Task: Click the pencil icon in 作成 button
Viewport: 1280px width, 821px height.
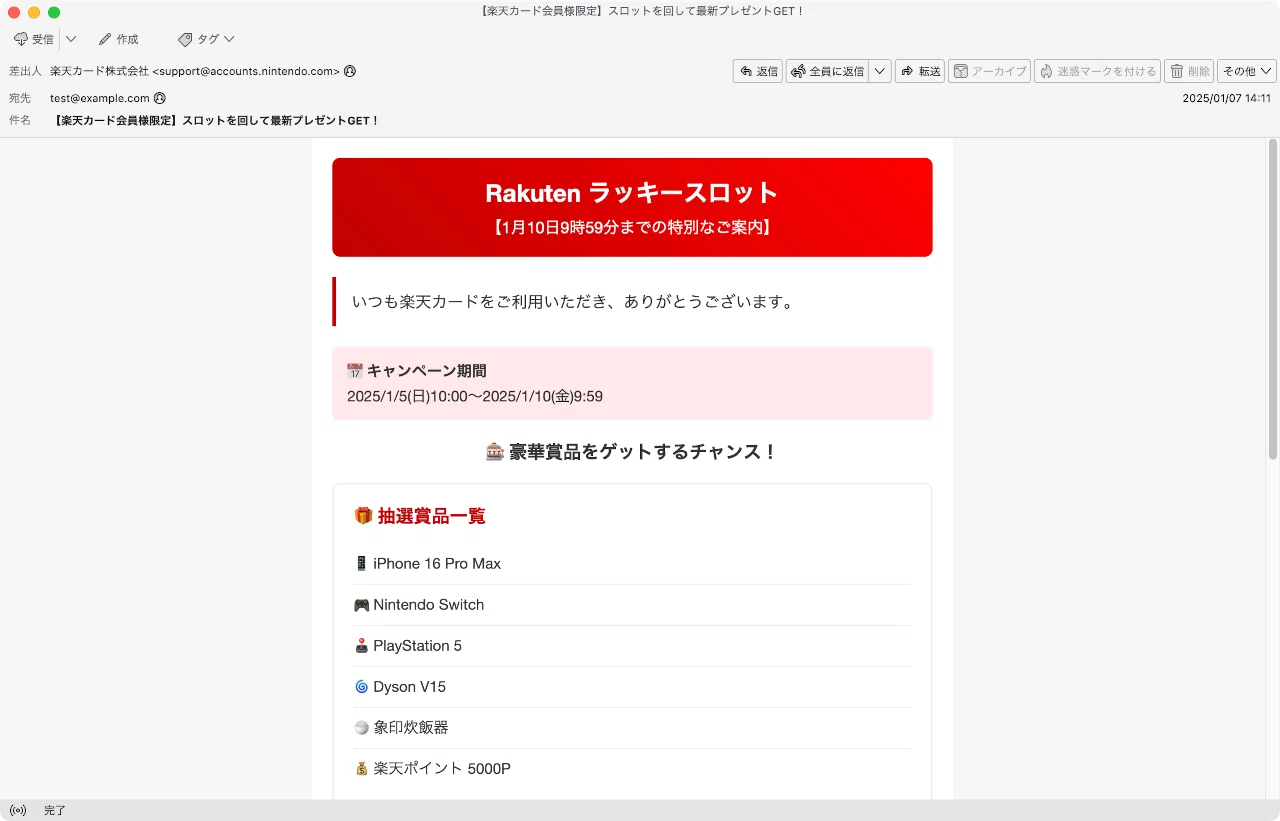Action: [105, 39]
